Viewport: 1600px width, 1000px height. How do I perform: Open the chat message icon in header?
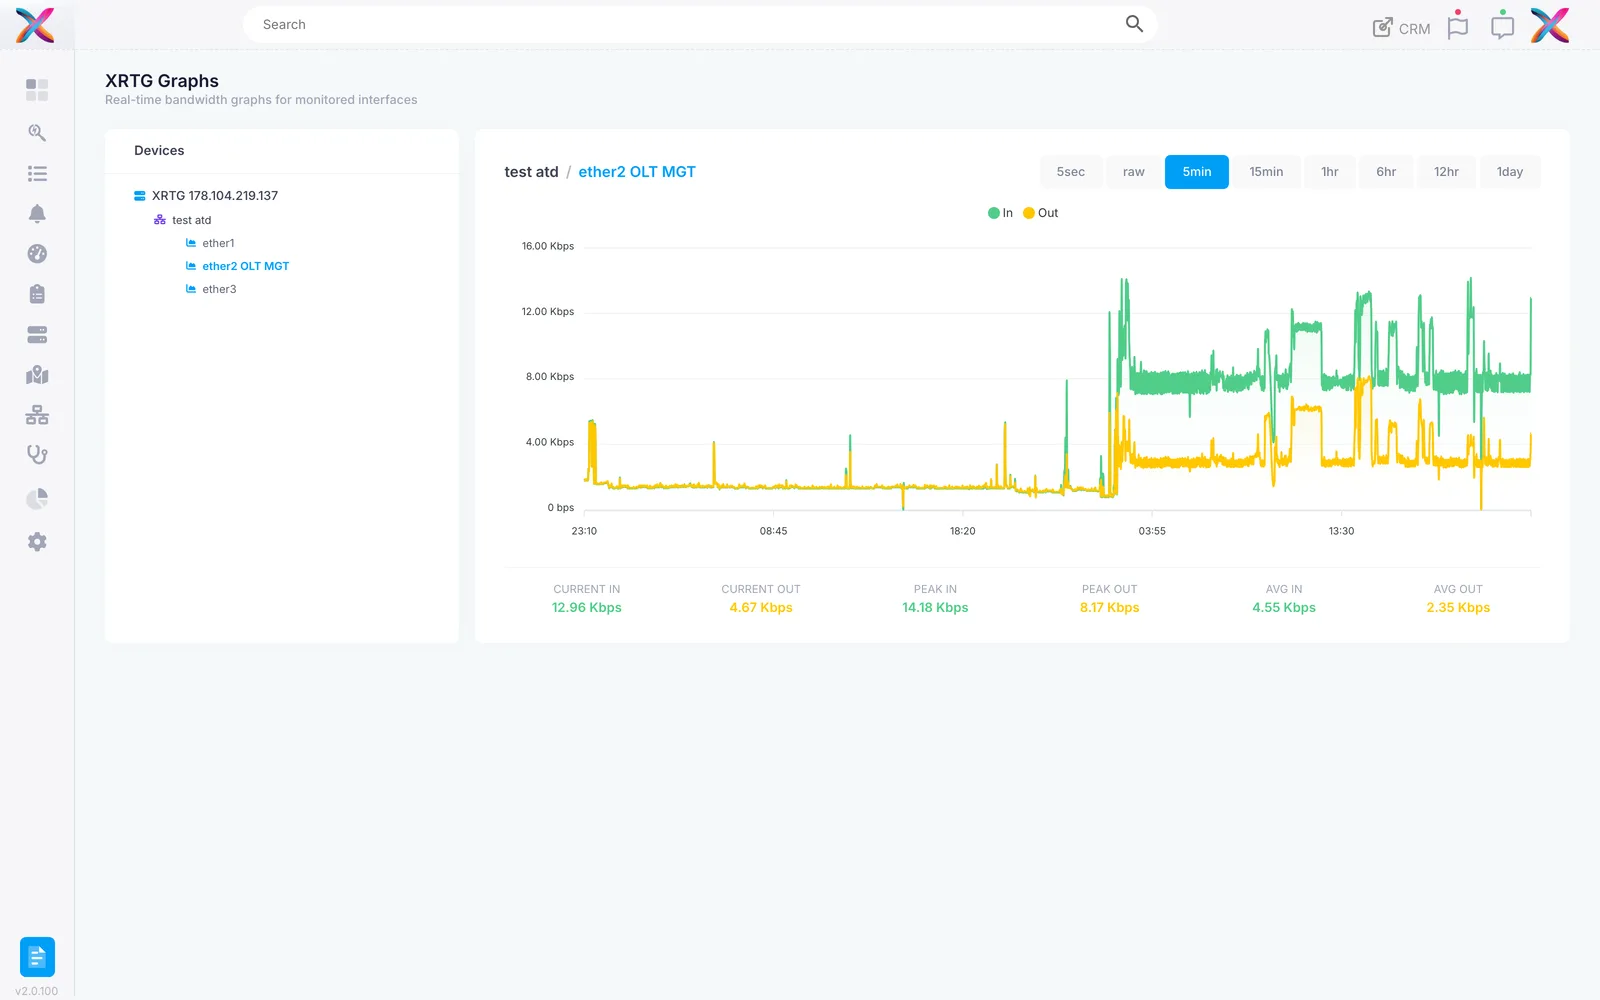coord(1502,26)
